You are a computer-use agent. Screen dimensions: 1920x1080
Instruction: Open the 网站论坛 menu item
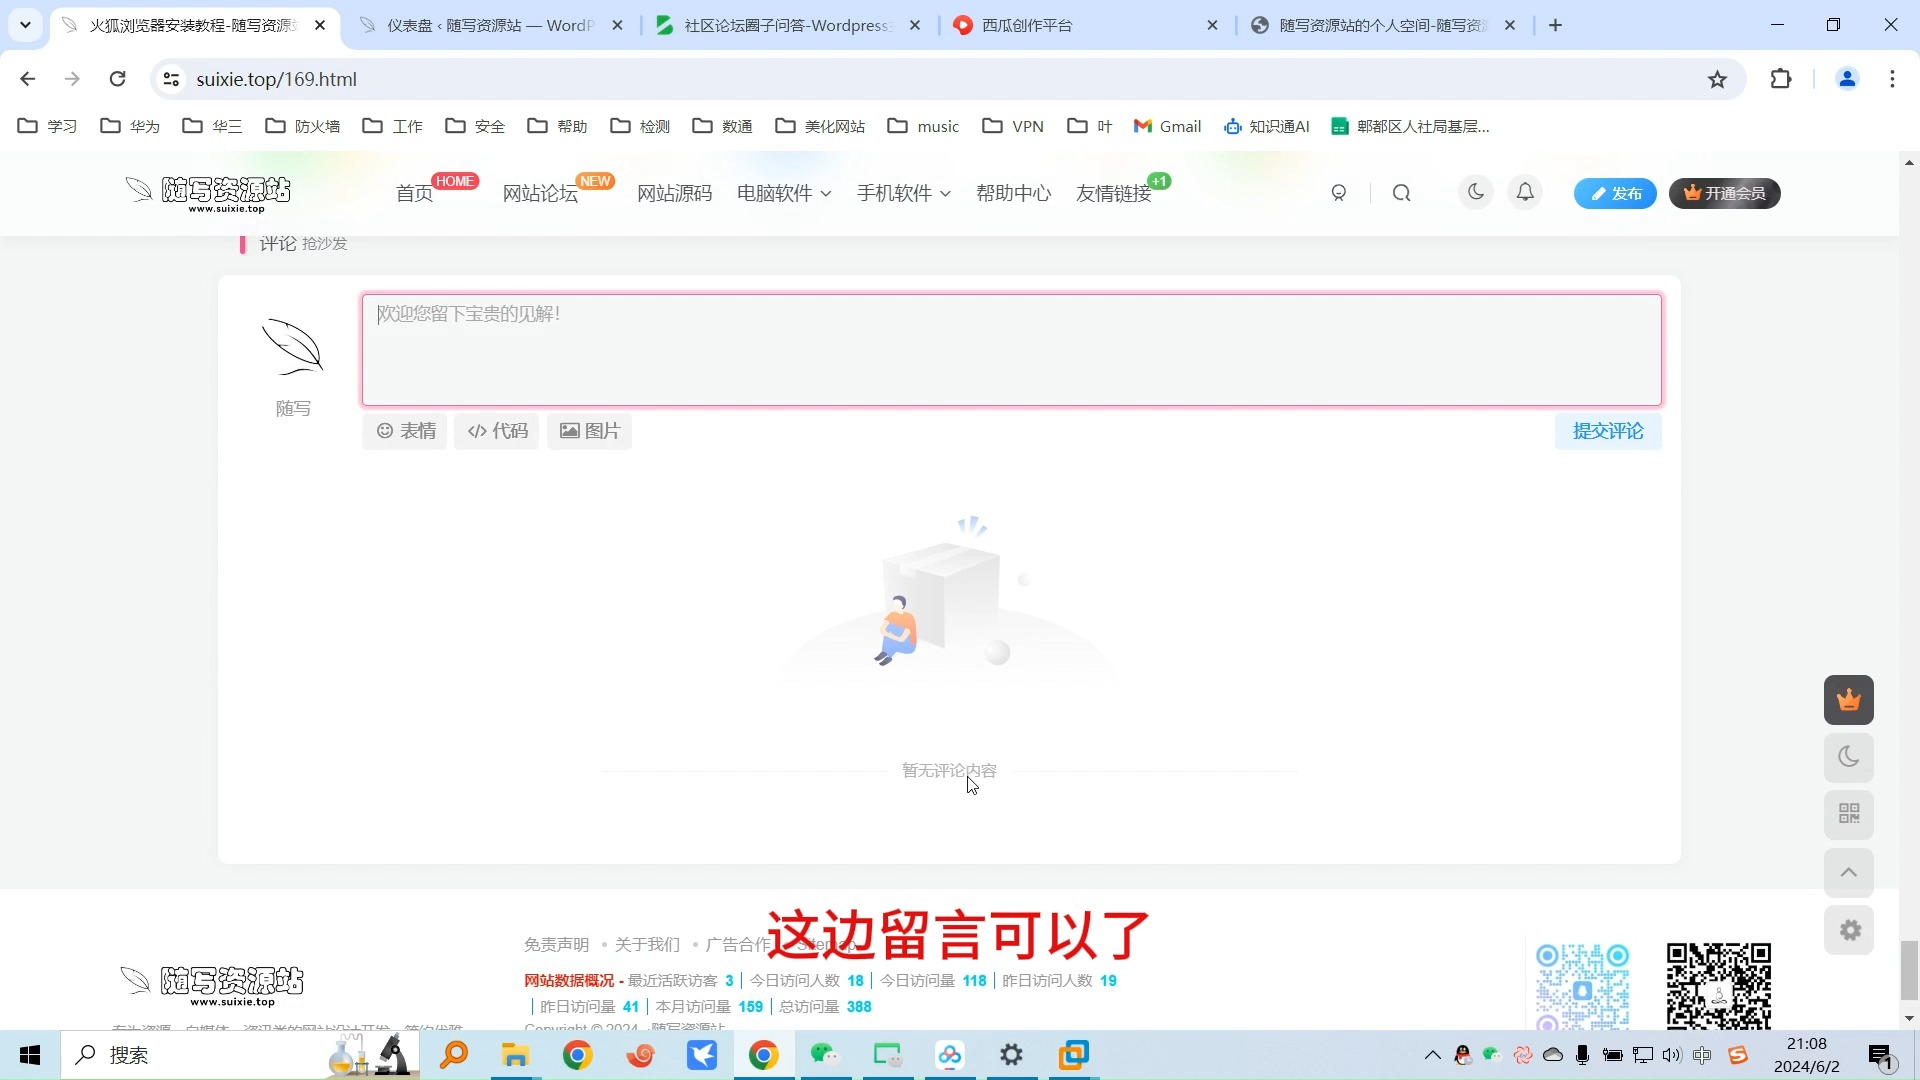(x=540, y=193)
